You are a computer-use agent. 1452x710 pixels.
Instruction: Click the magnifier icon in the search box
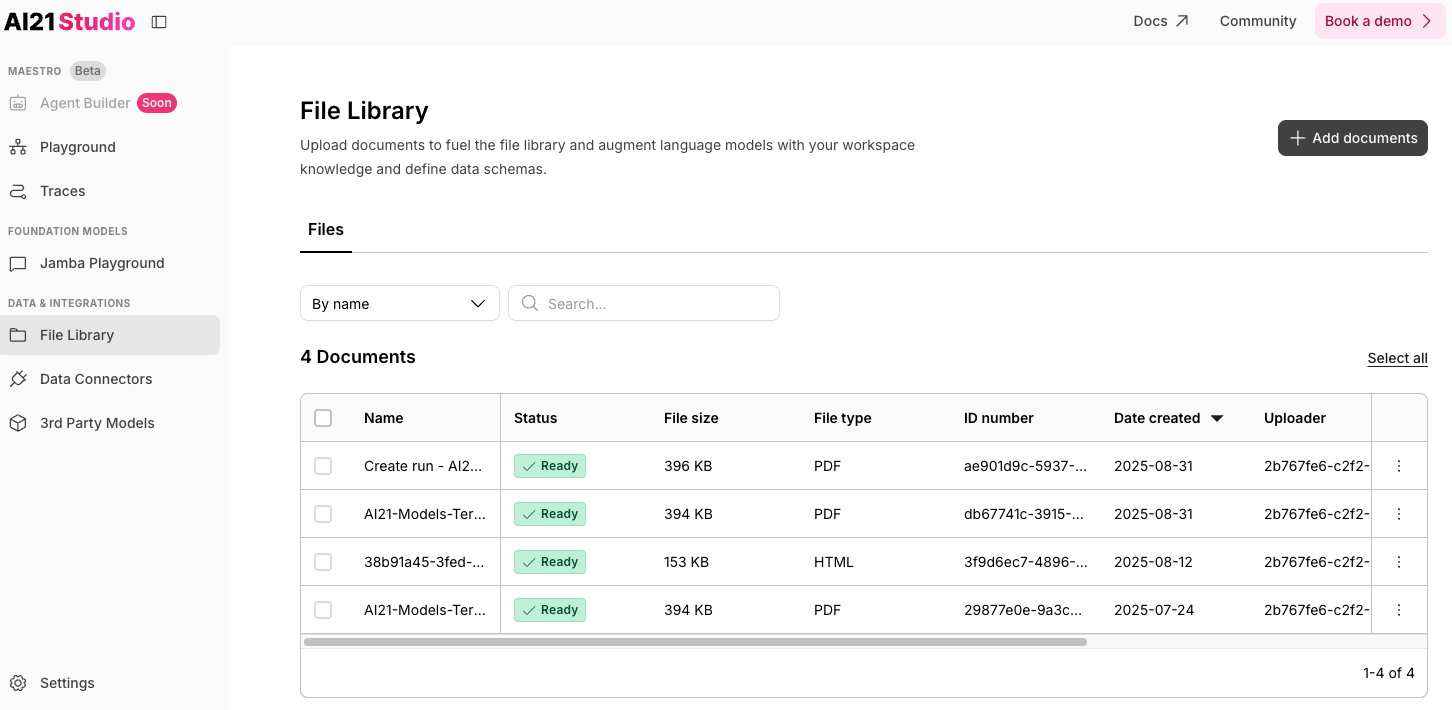(530, 303)
